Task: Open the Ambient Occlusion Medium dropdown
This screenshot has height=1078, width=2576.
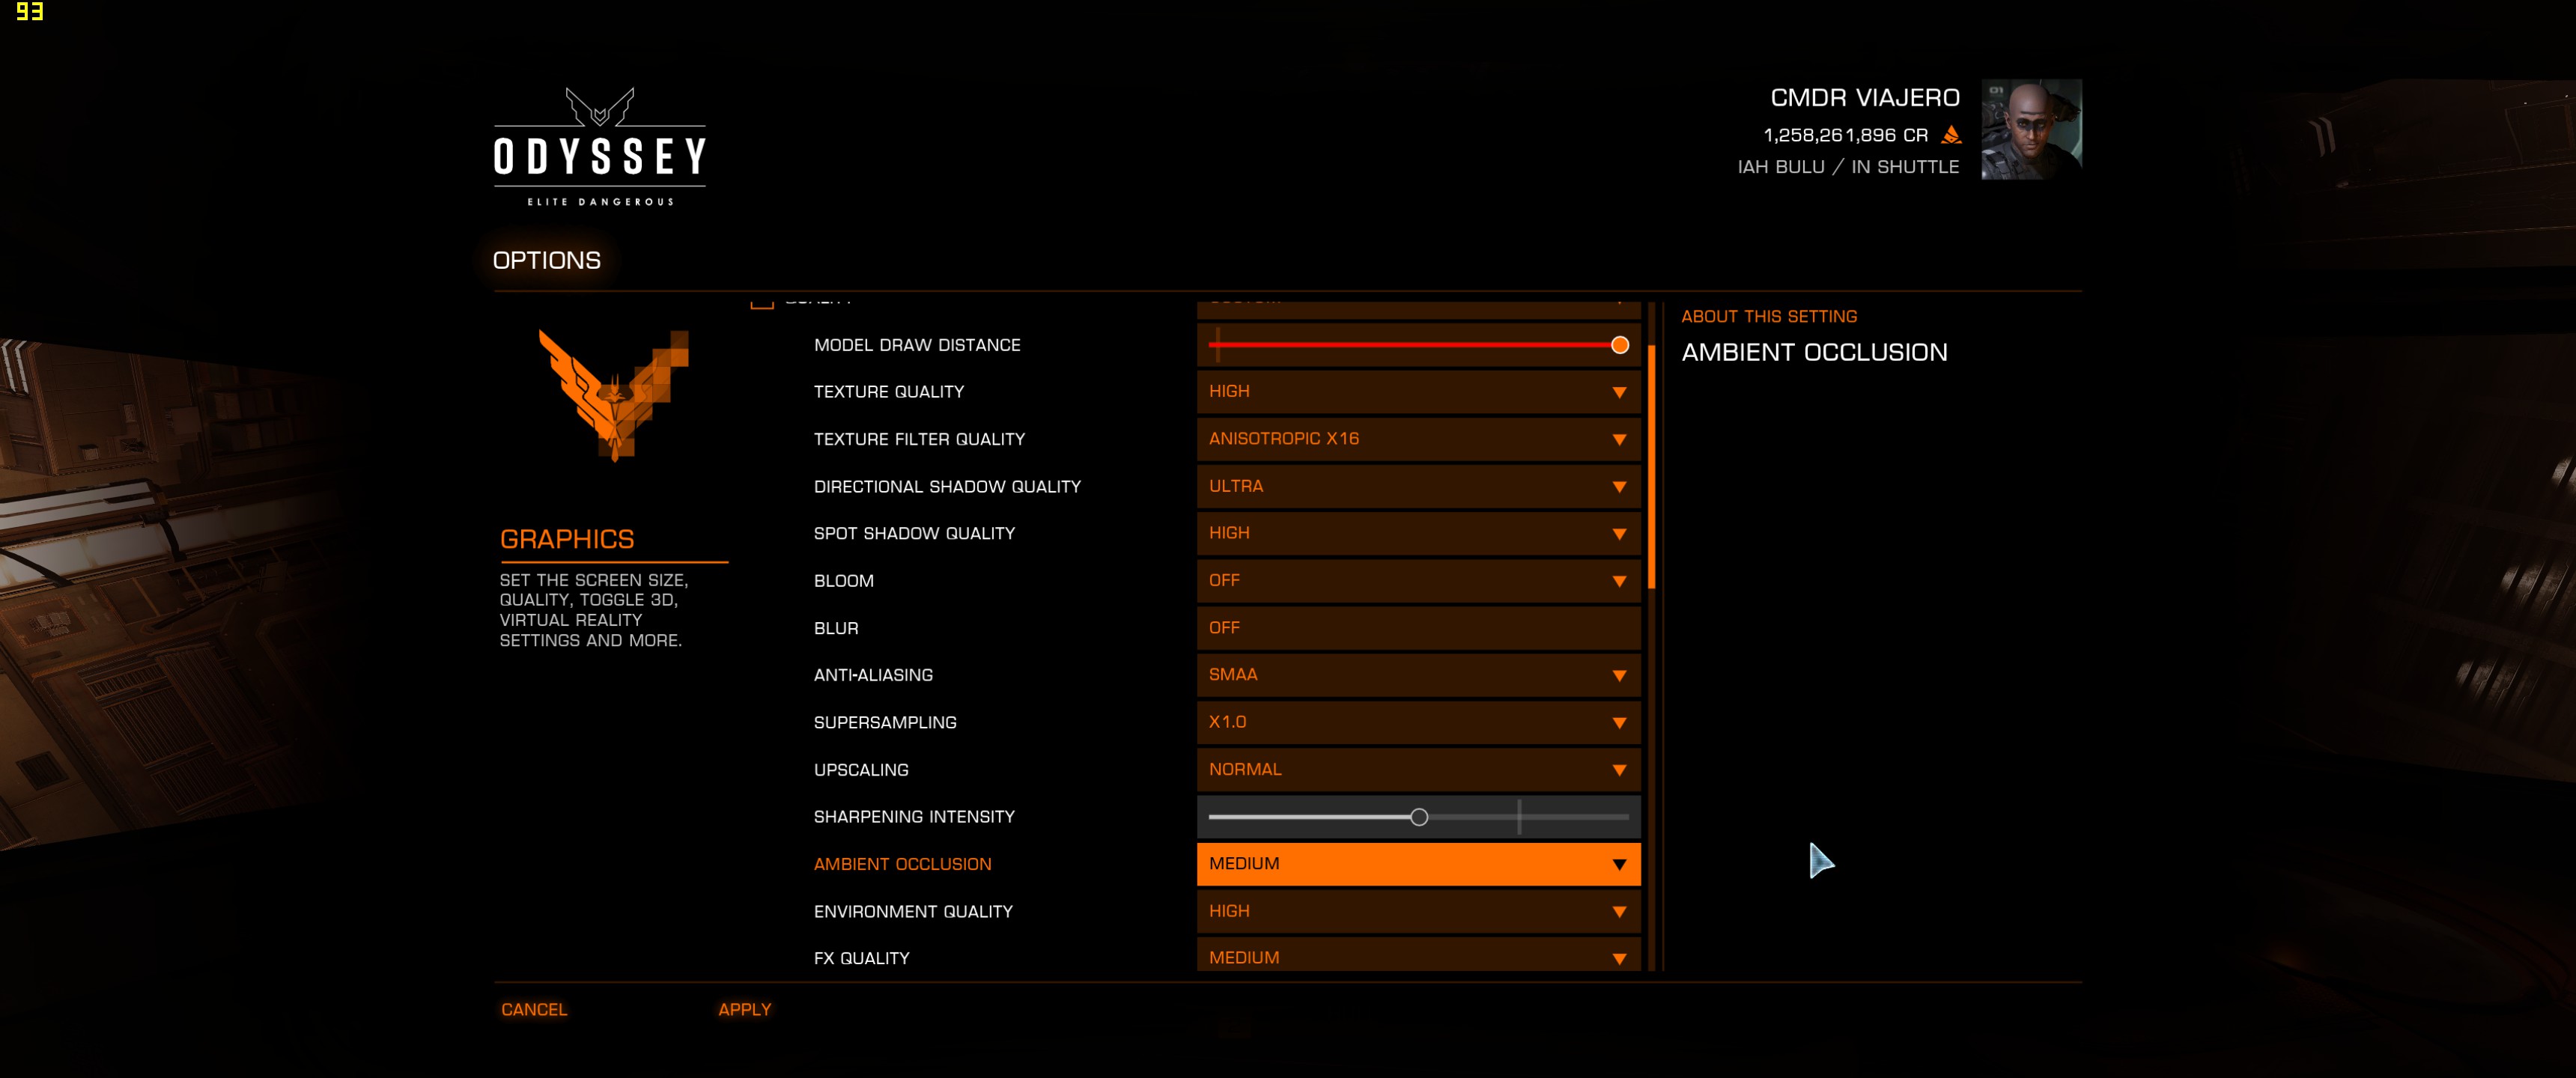Action: [1418, 864]
